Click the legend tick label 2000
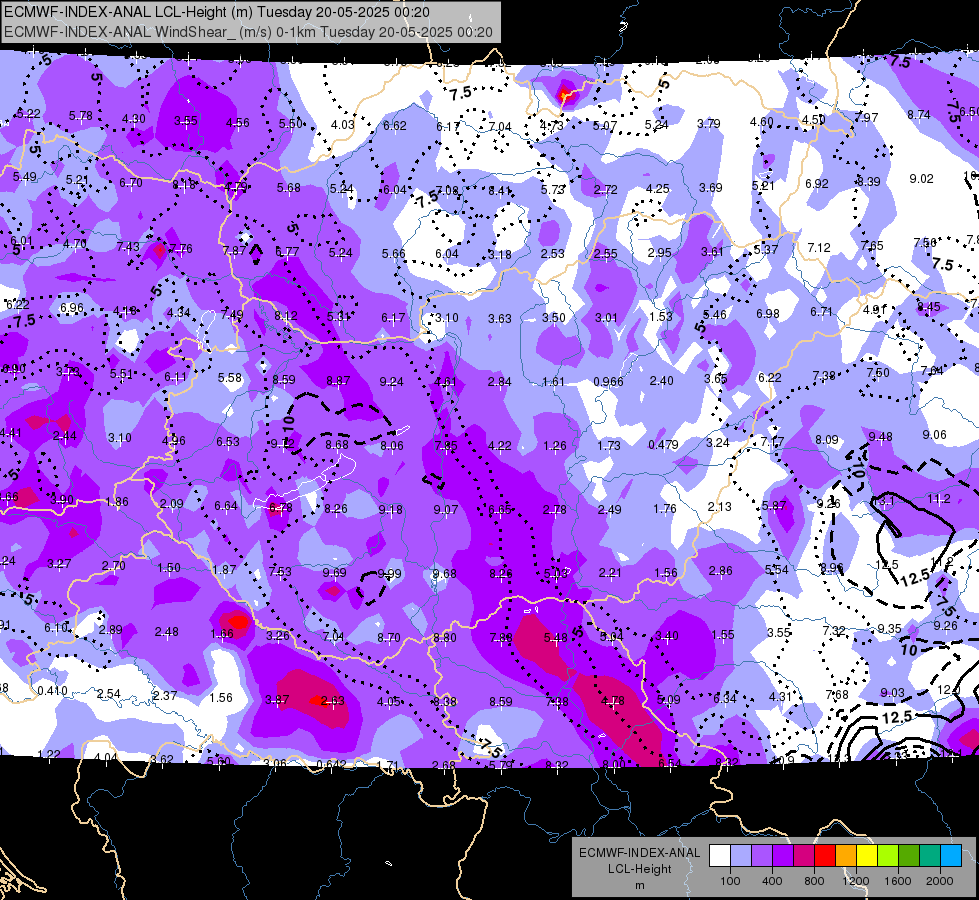 tap(940, 881)
